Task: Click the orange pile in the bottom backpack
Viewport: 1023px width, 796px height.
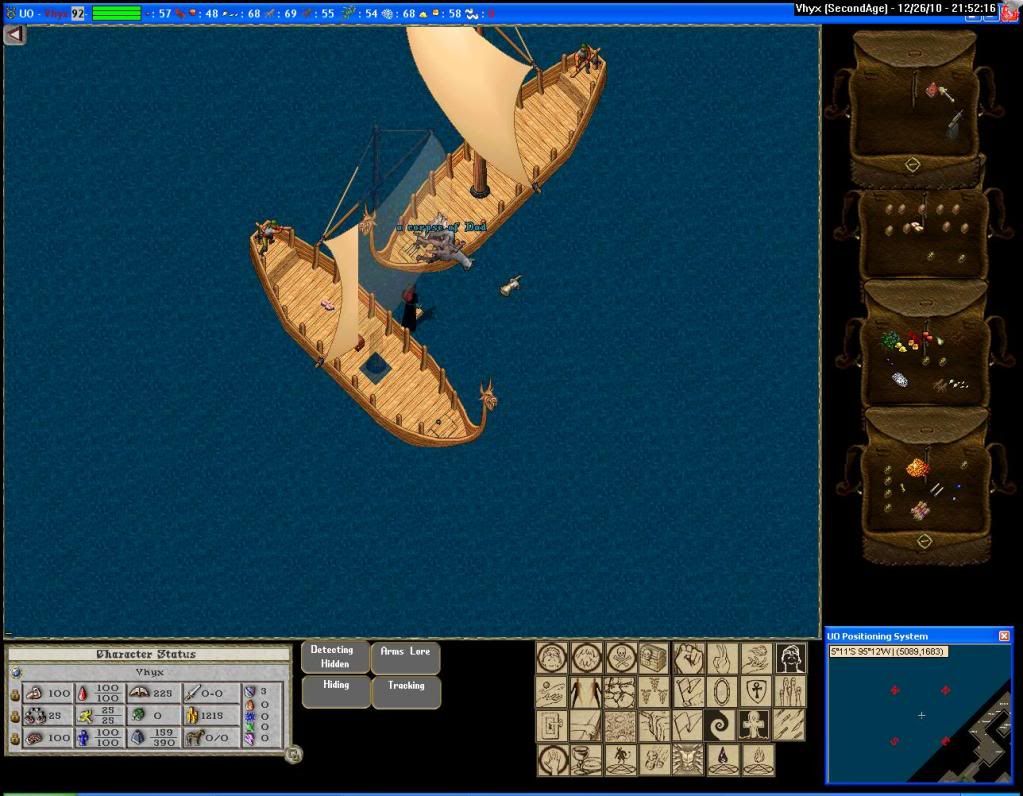Action: 917,468
